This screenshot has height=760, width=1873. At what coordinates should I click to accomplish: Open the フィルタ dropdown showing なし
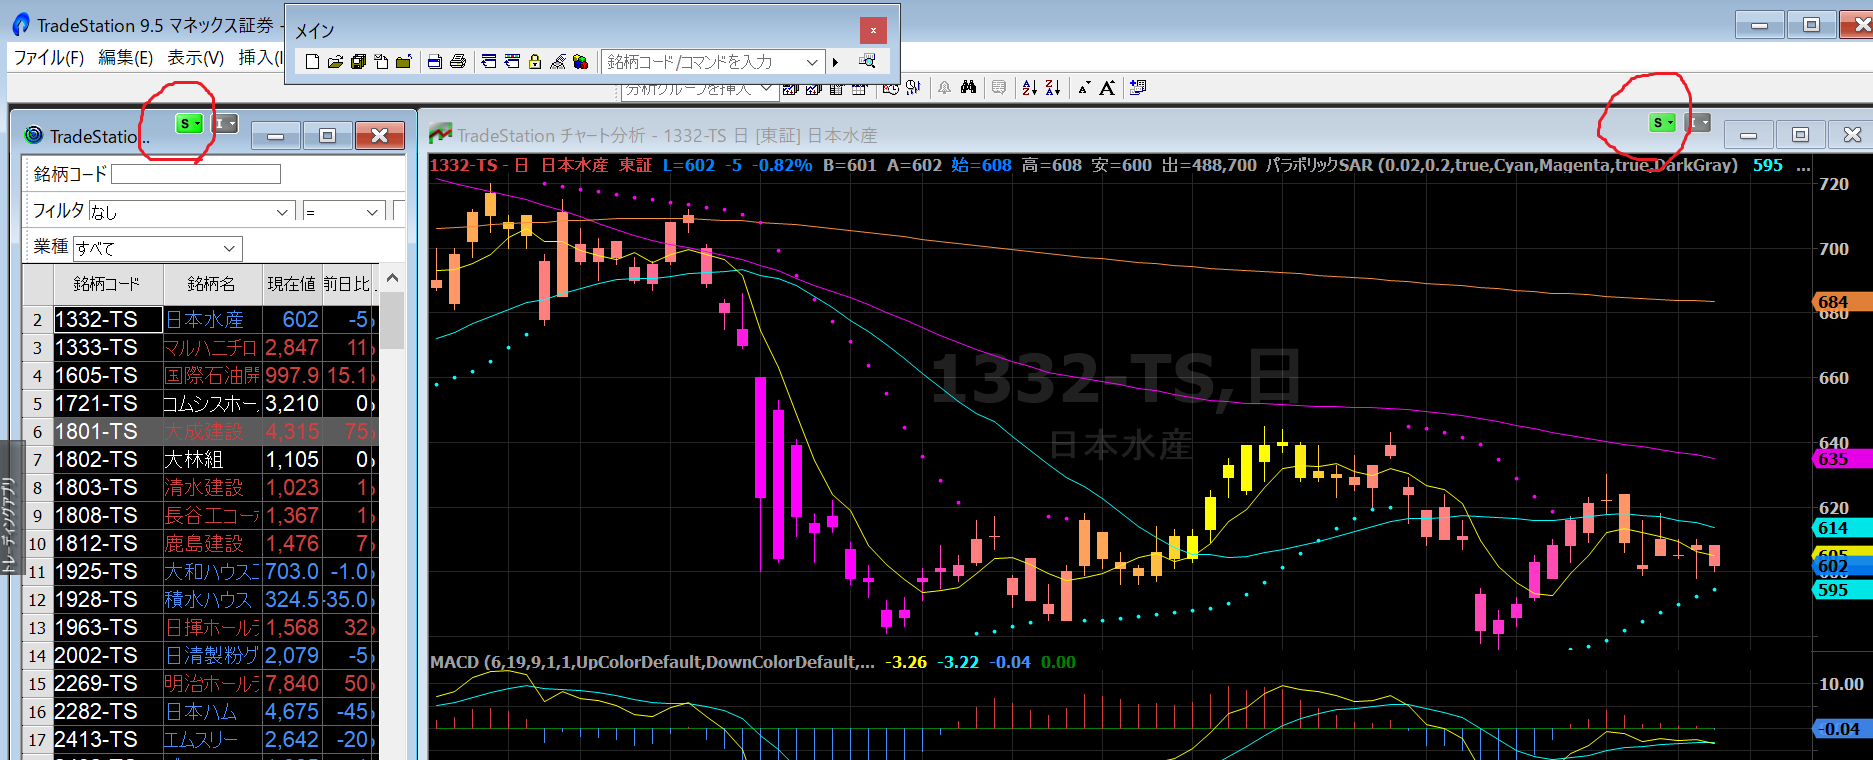(192, 212)
